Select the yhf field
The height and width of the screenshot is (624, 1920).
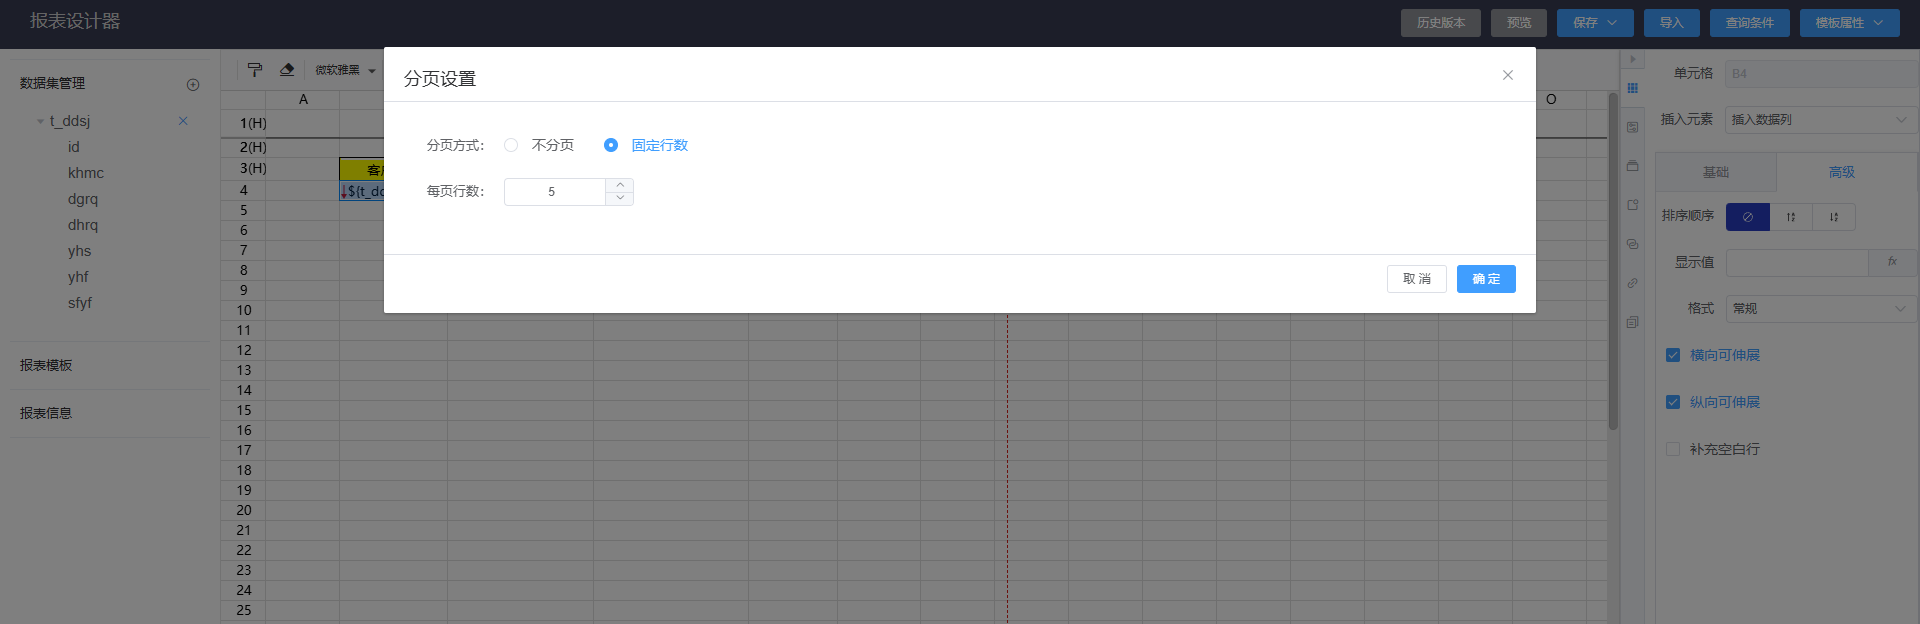78,277
